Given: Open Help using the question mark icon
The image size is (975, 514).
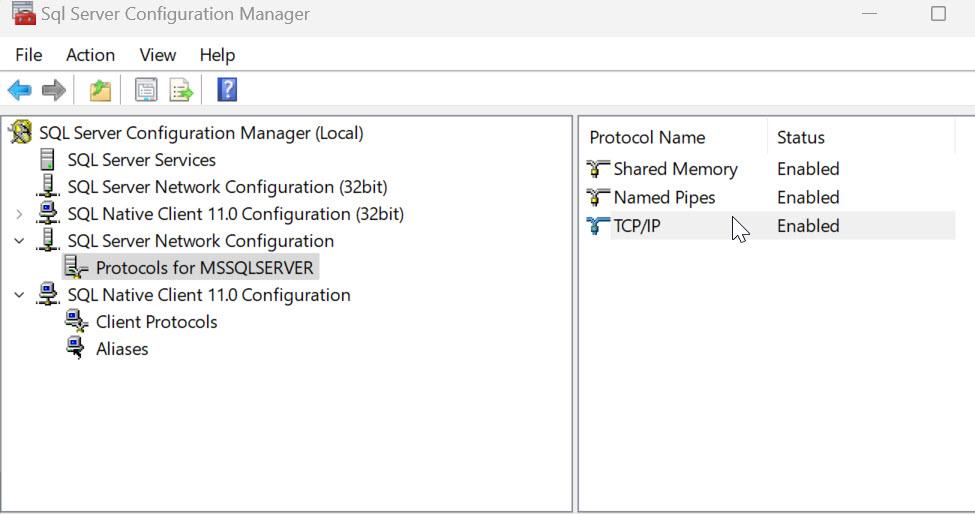Looking at the screenshot, I should pyautogui.click(x=227, y=91).
